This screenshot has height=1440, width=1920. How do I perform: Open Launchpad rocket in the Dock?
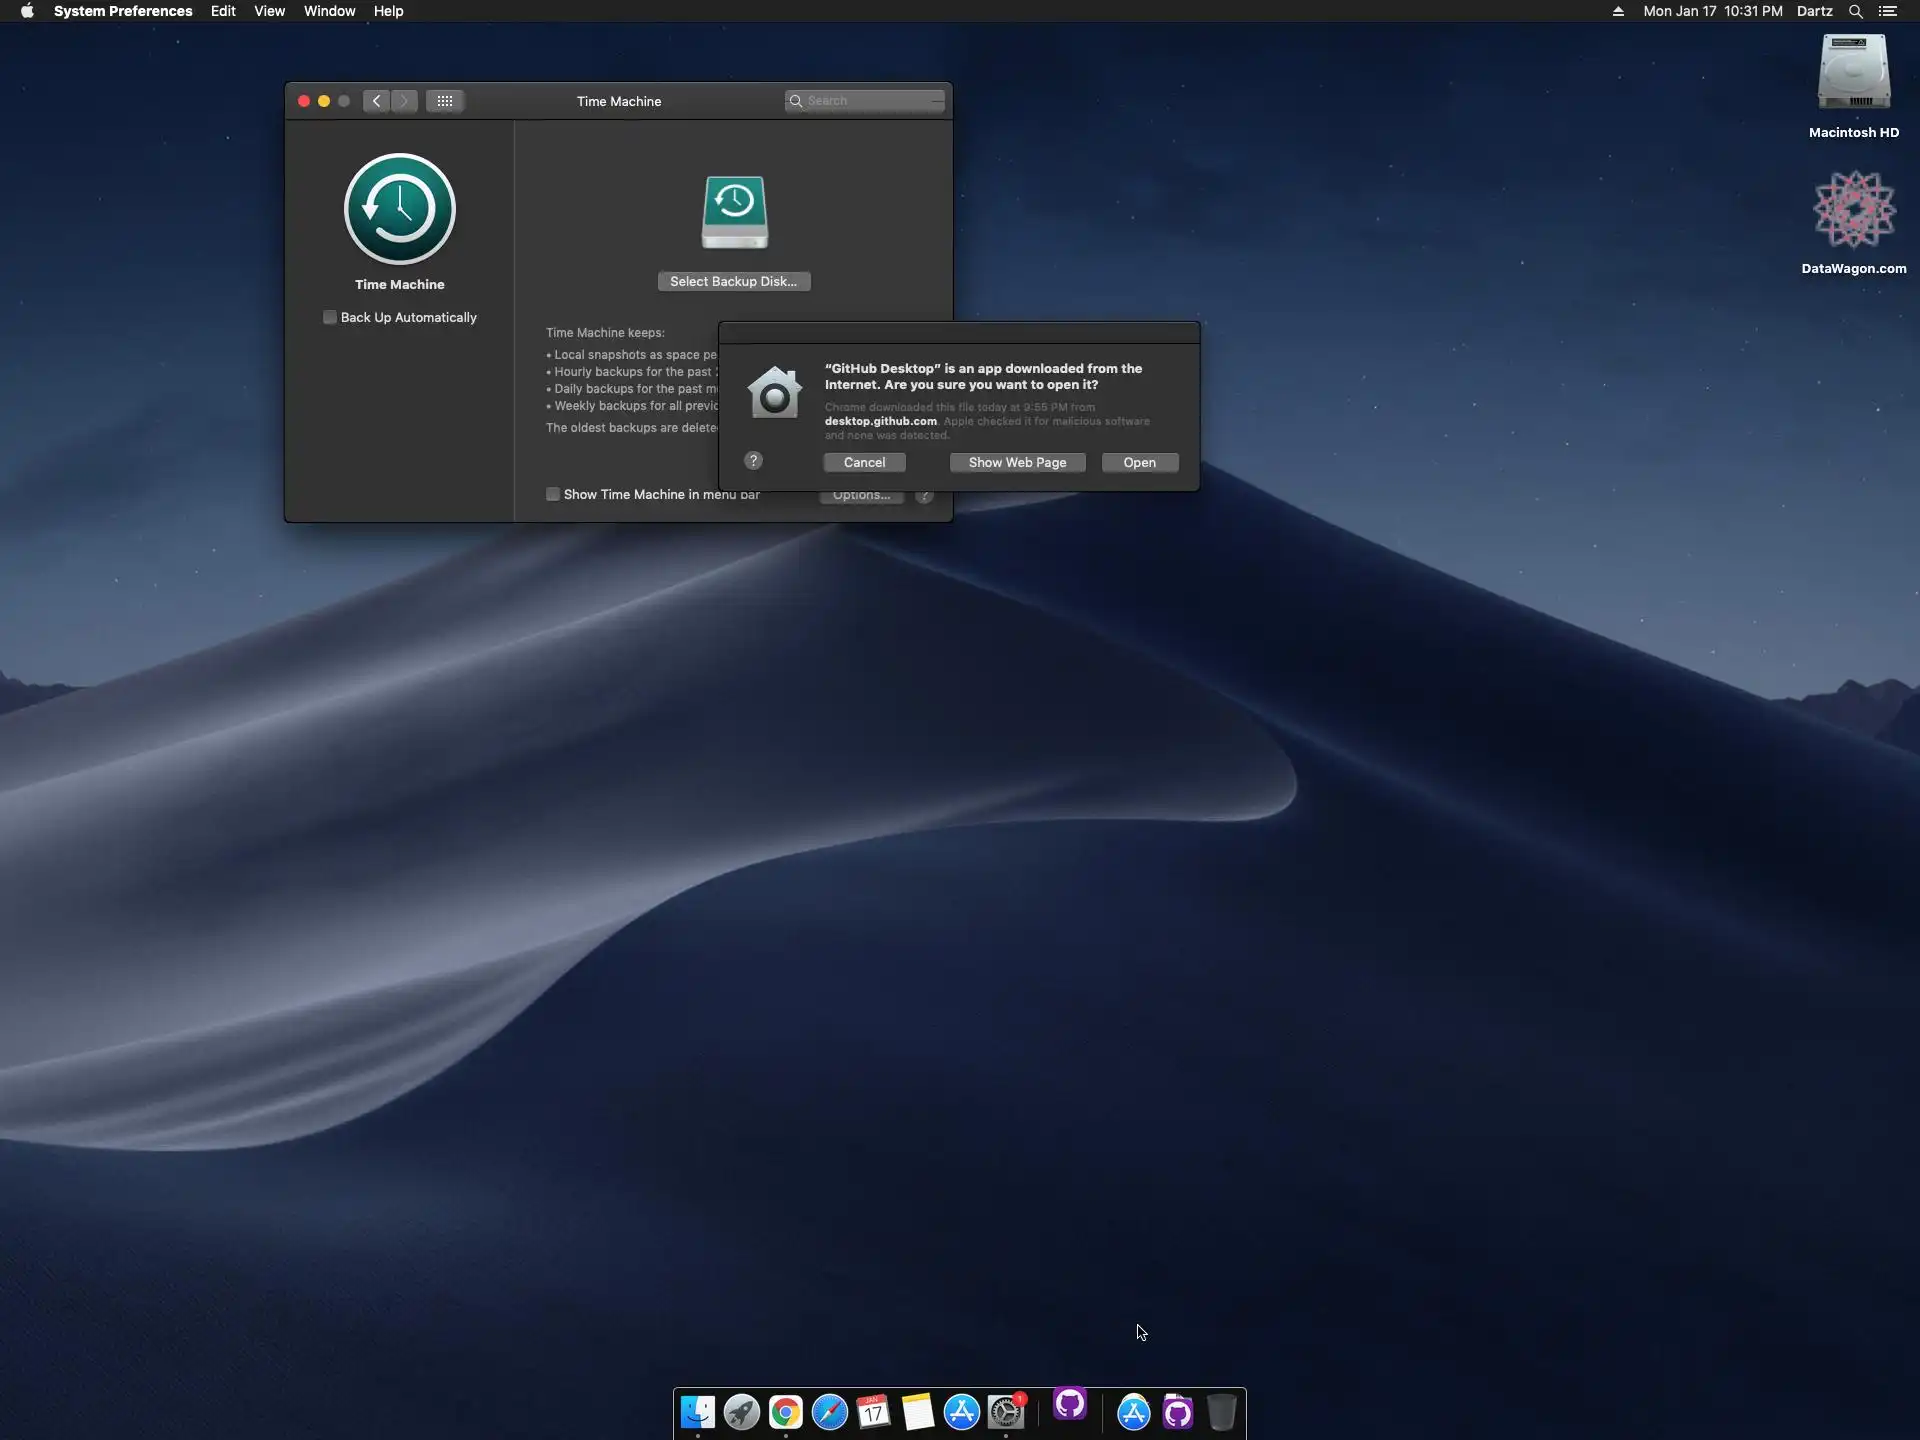(x=742, y=1412)
